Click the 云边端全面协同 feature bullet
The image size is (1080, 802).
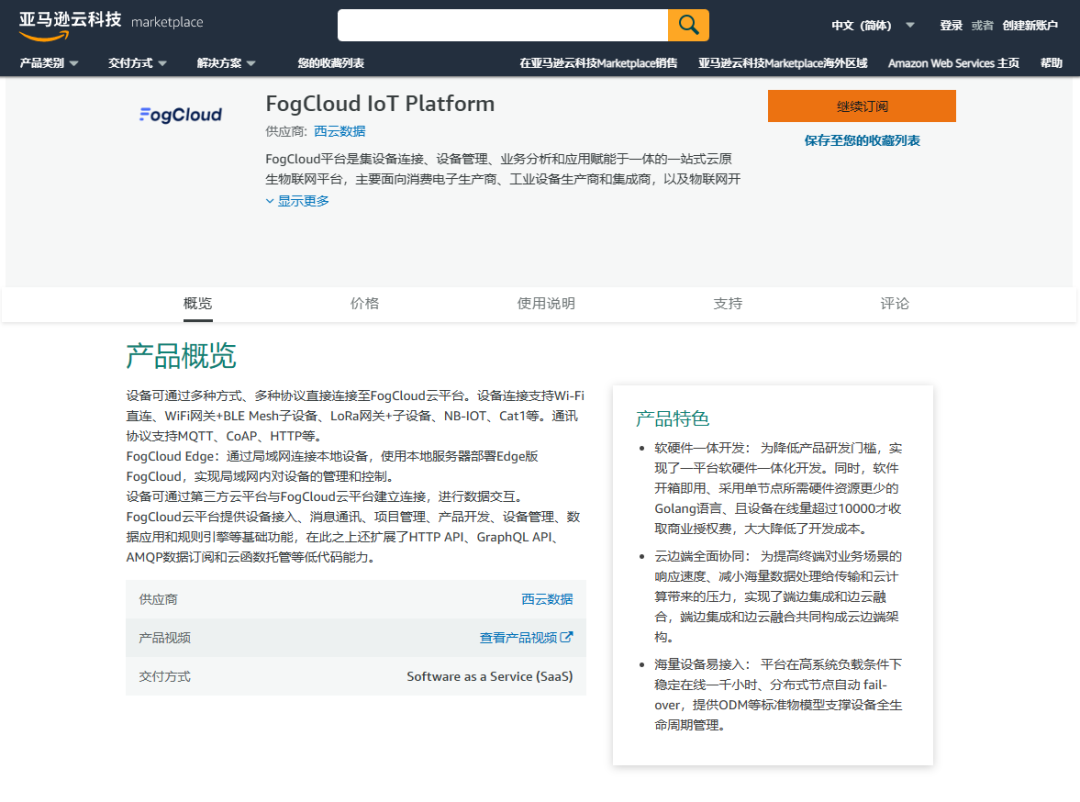(x=778, y=597)
